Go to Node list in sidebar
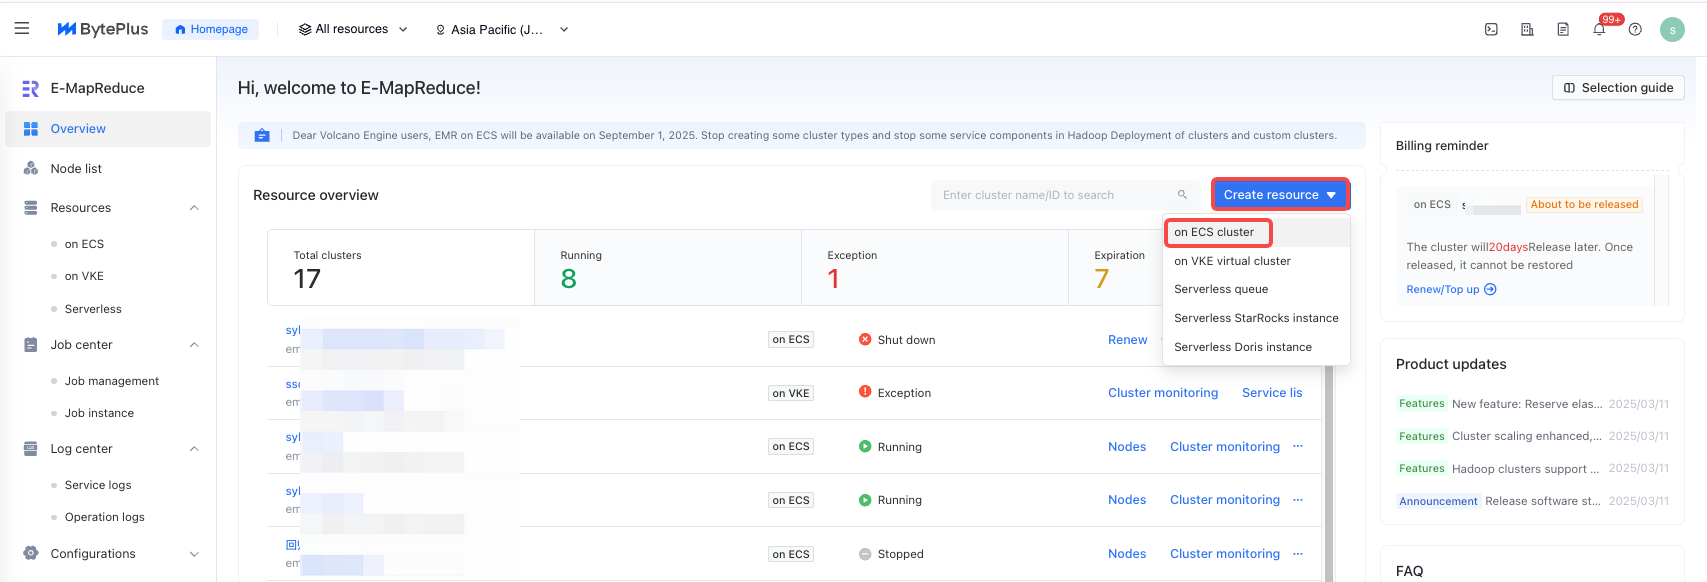 point(76,169)
